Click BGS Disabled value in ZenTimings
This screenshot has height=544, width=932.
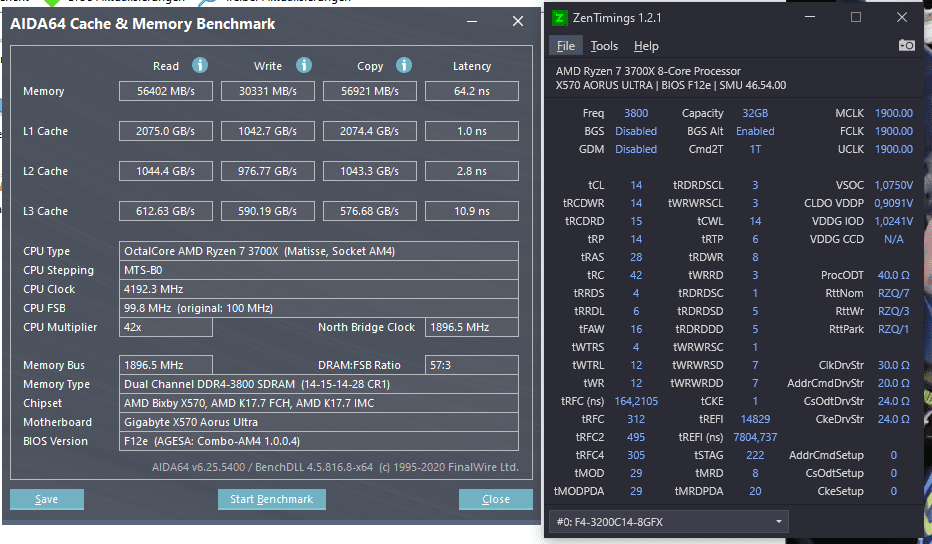click(x=636, y=131)
